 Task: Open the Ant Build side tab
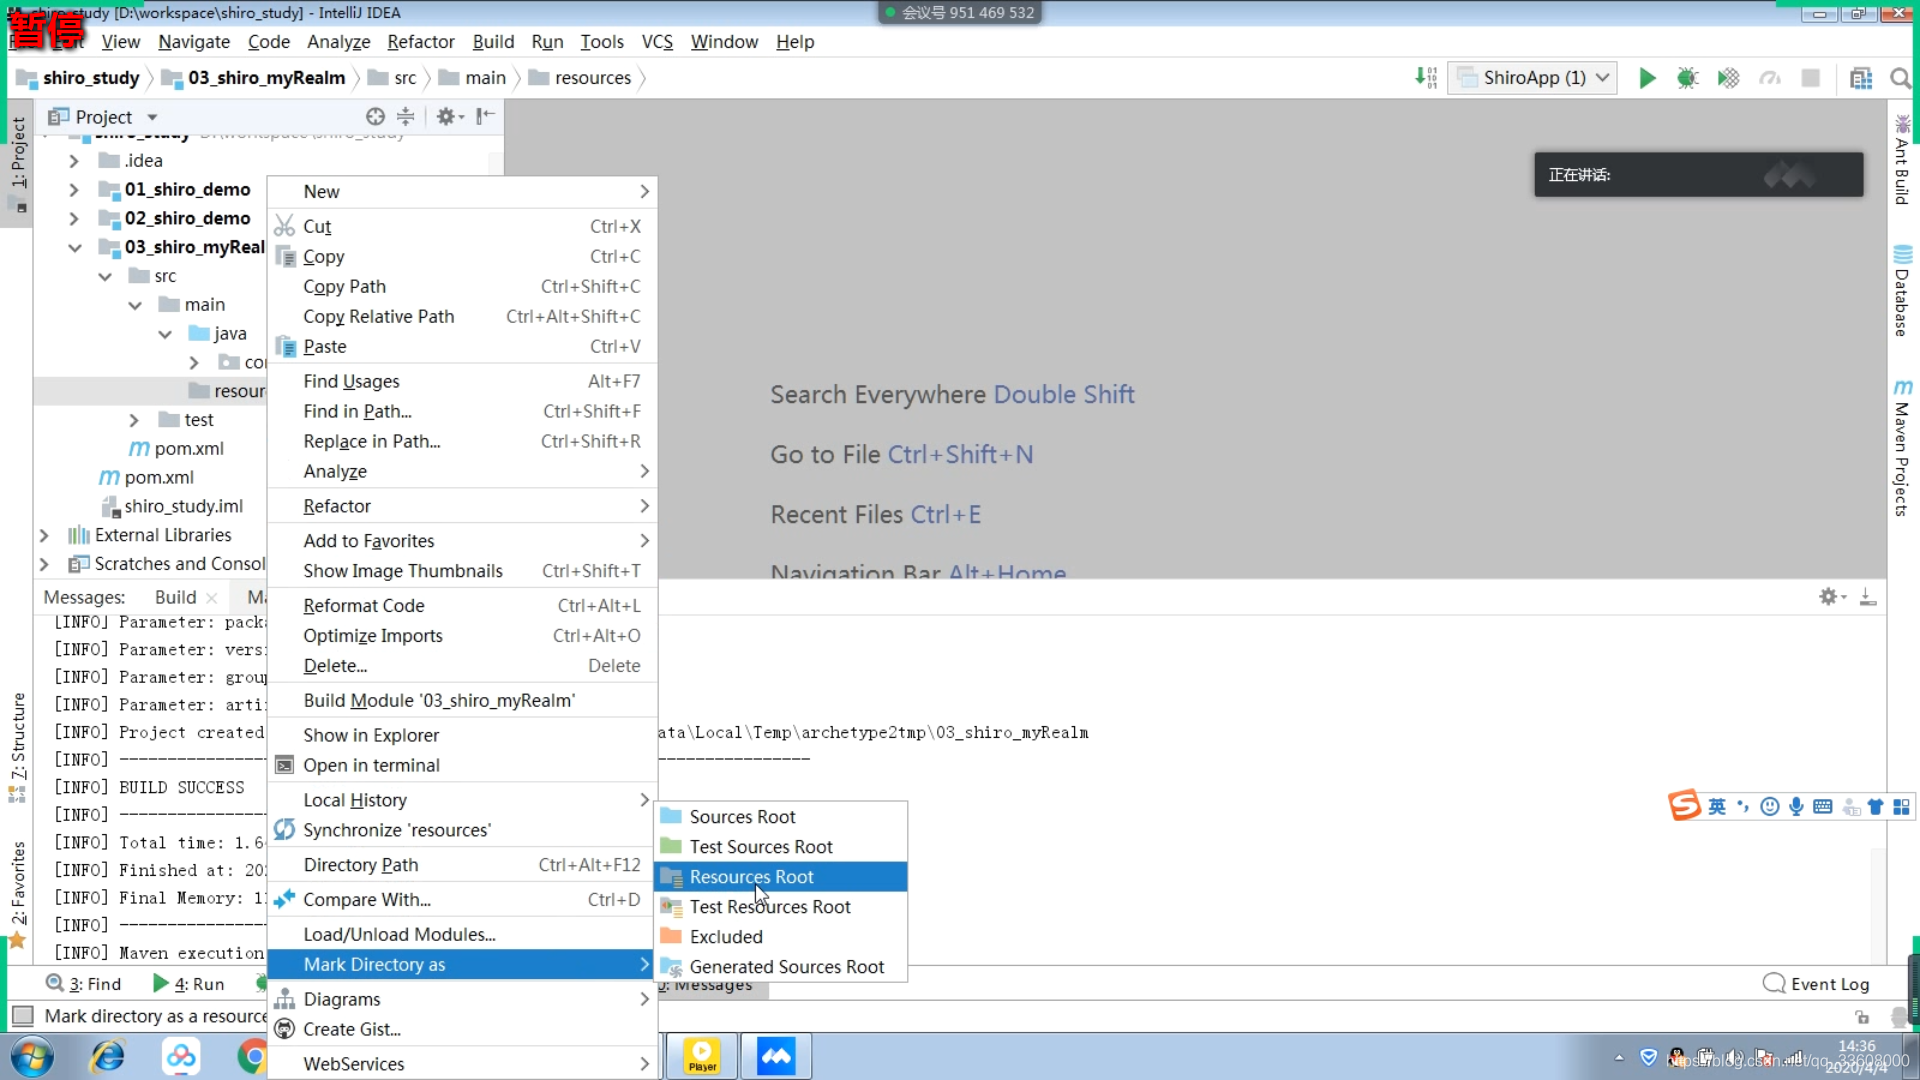tap(1902, 160)
